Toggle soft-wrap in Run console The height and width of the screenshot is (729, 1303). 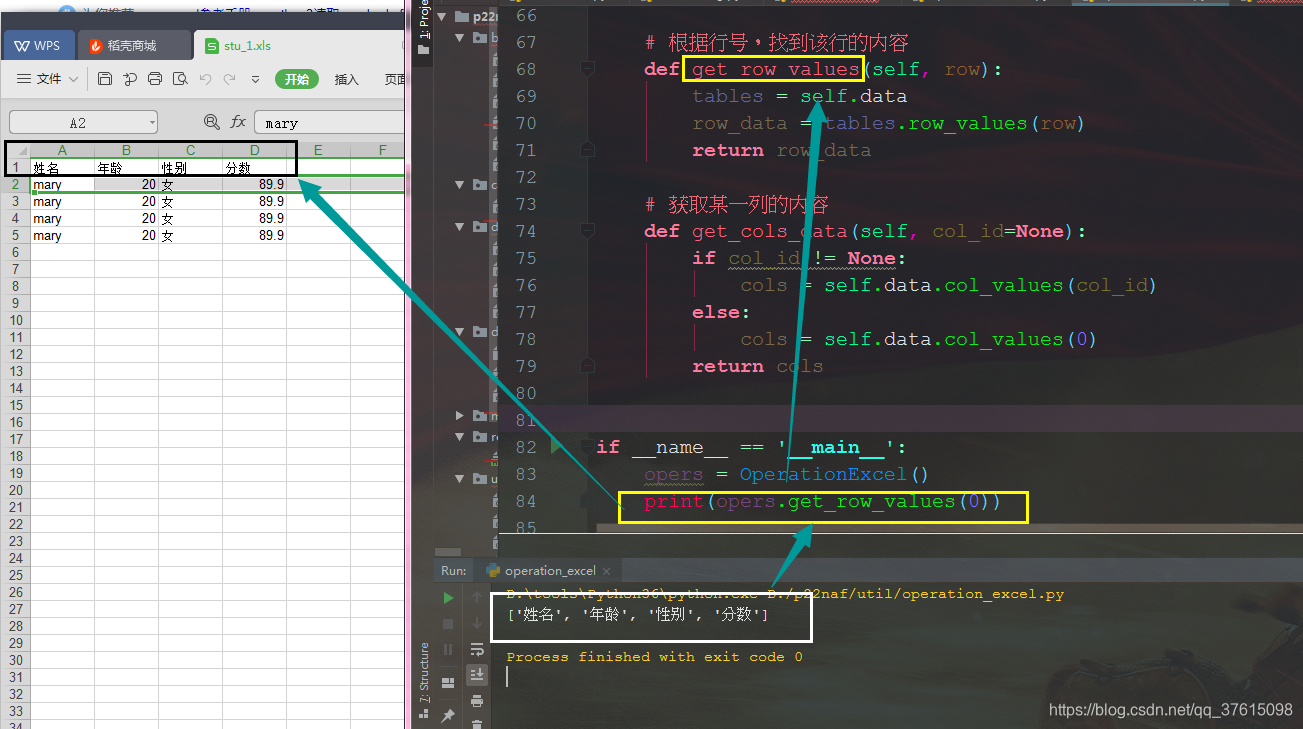coord(477,650)
